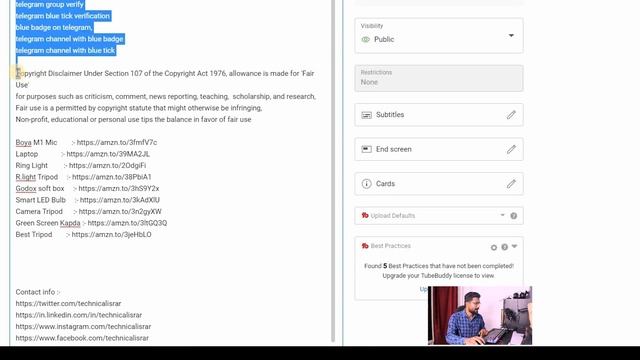Click the description scrollbar

click(x=333, y=171)
